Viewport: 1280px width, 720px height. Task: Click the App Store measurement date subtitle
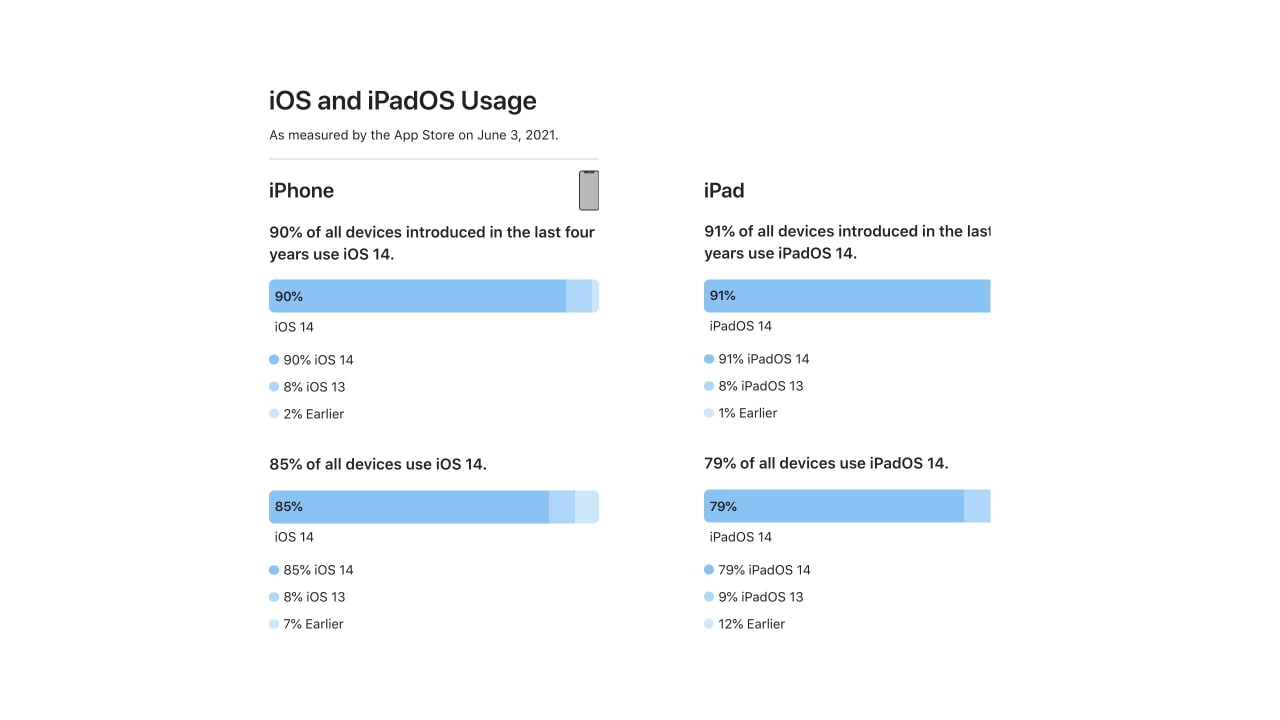[413, 135]
